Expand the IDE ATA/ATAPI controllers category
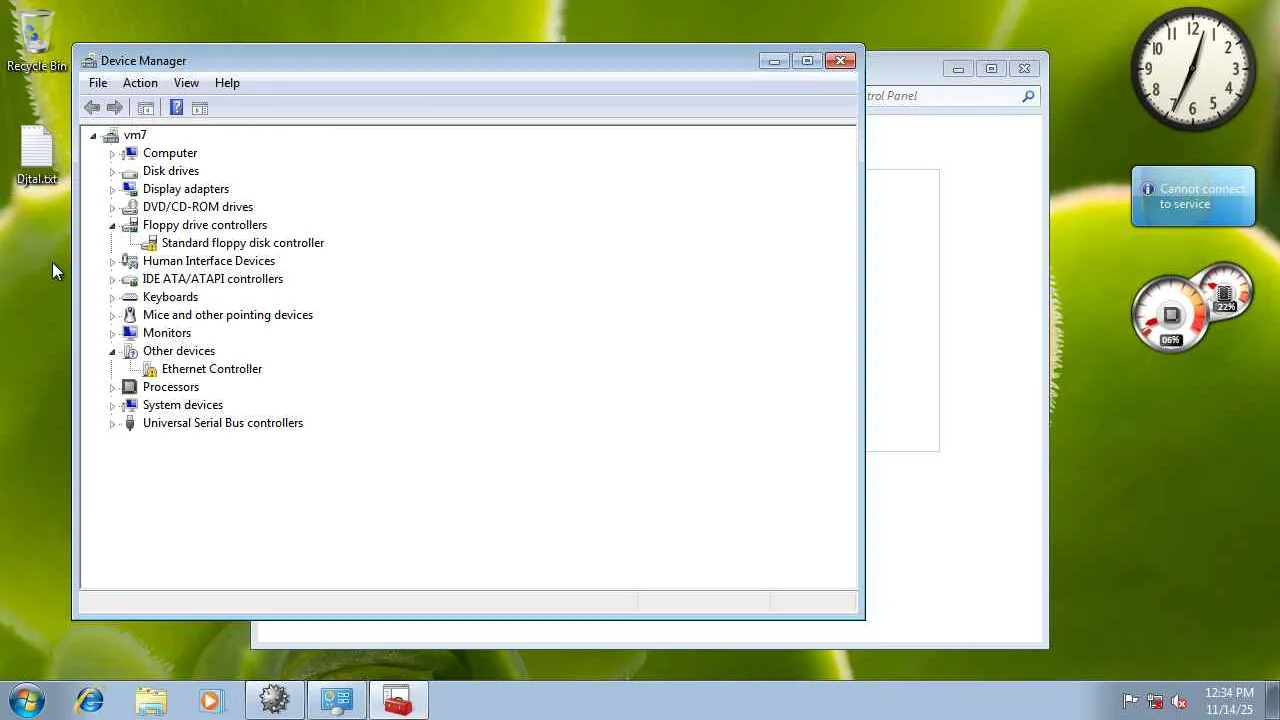This screenshot has height=720, width=1280. [112, 280]
